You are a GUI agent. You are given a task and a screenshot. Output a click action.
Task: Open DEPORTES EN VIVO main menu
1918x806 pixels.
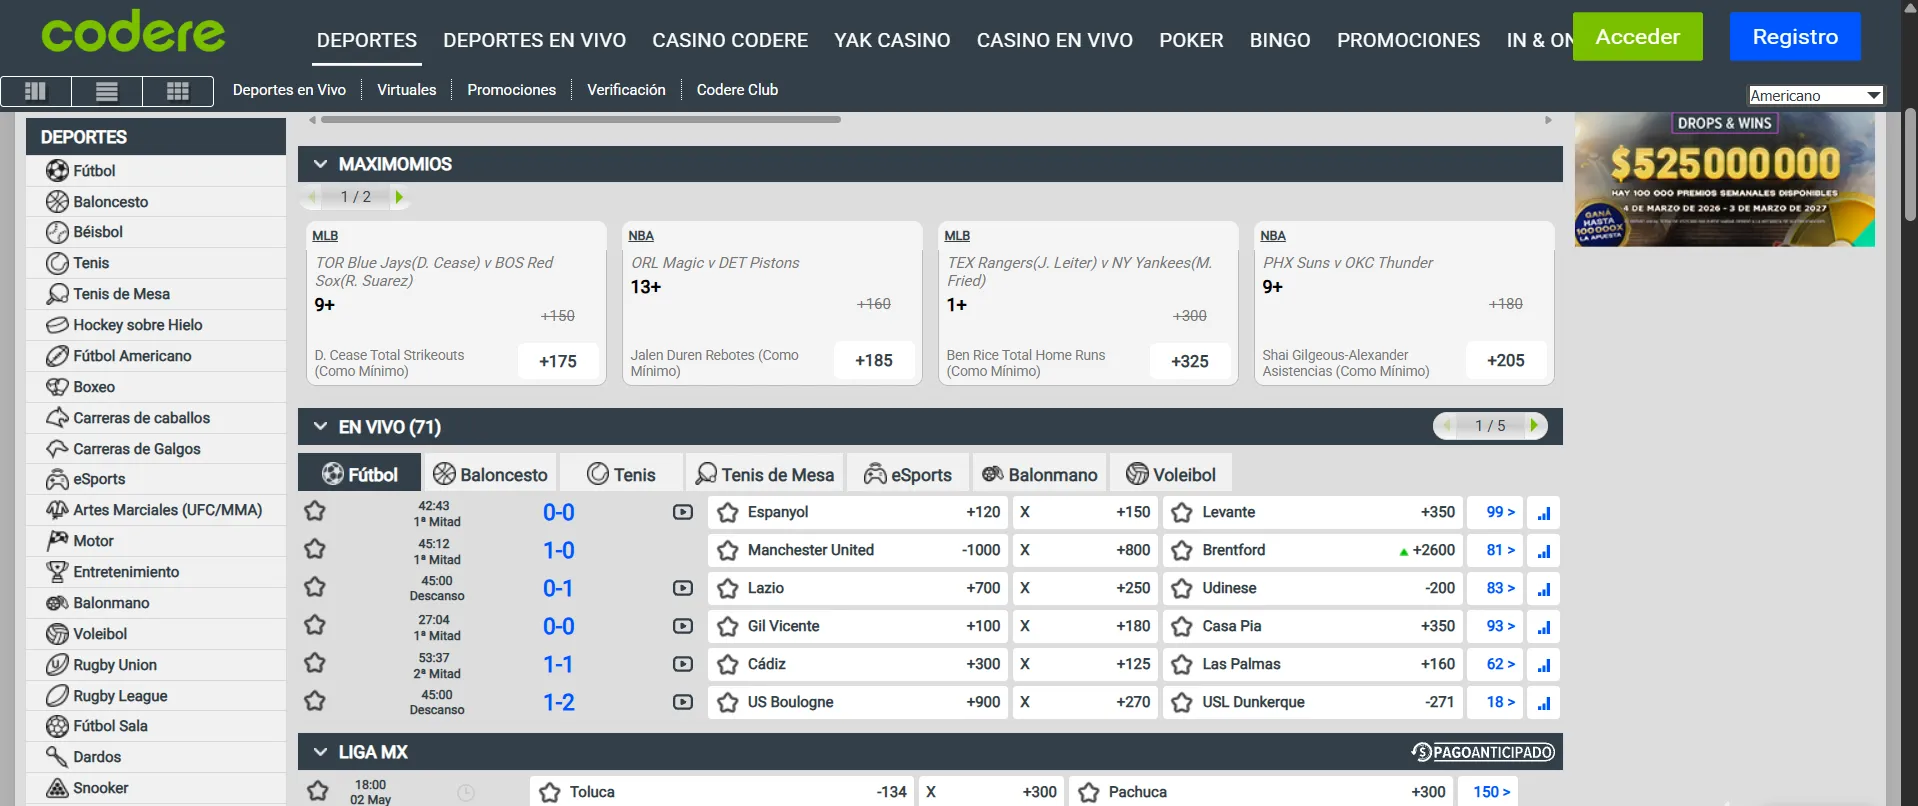click(x=534, y=40)
